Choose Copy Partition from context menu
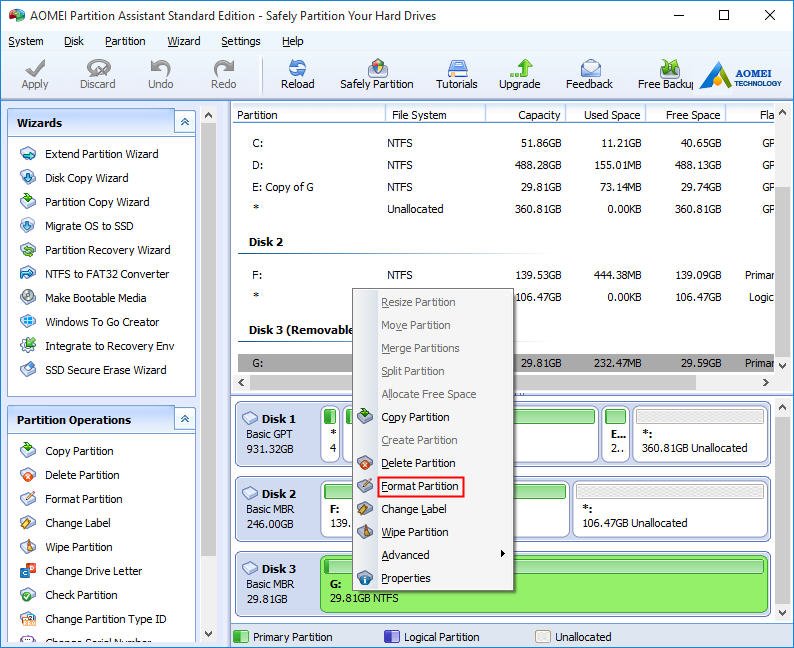794x648 pixels. pos(433,417)
